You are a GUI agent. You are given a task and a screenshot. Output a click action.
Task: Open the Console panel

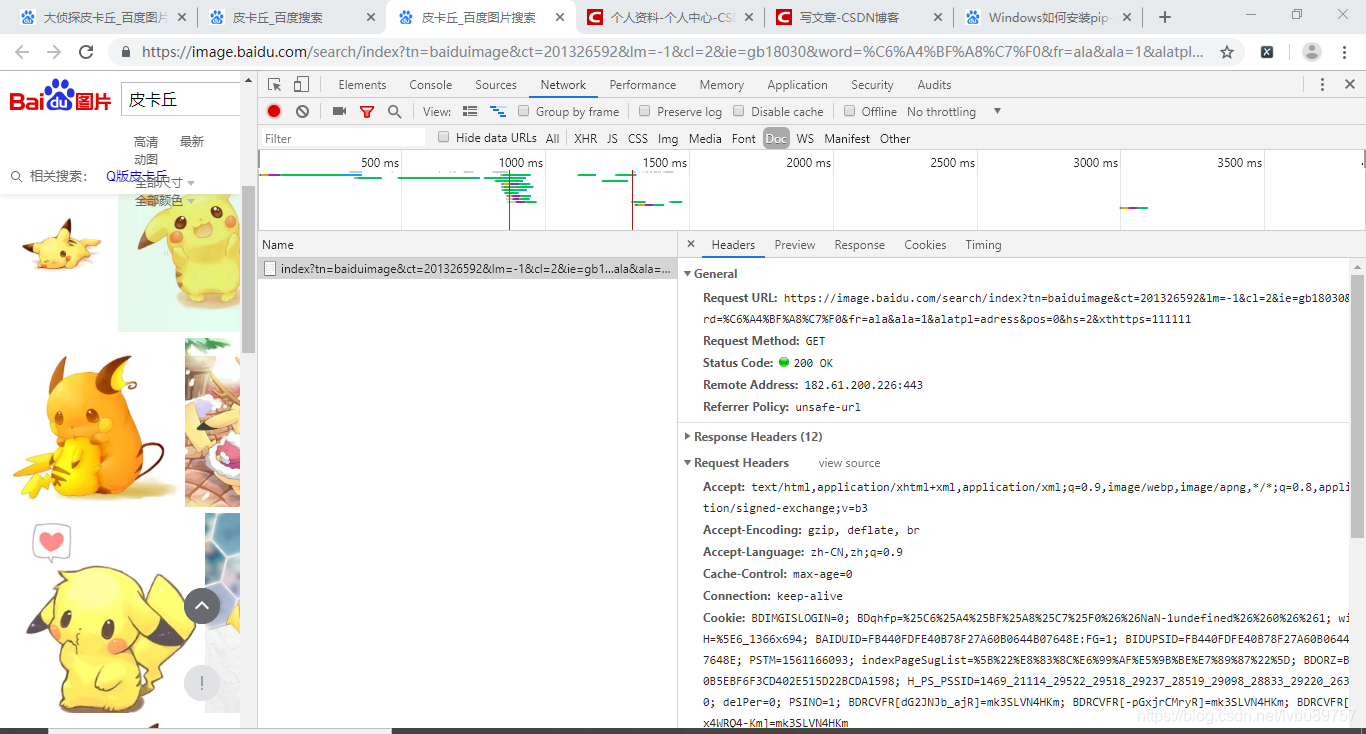[x=431, y=85]
